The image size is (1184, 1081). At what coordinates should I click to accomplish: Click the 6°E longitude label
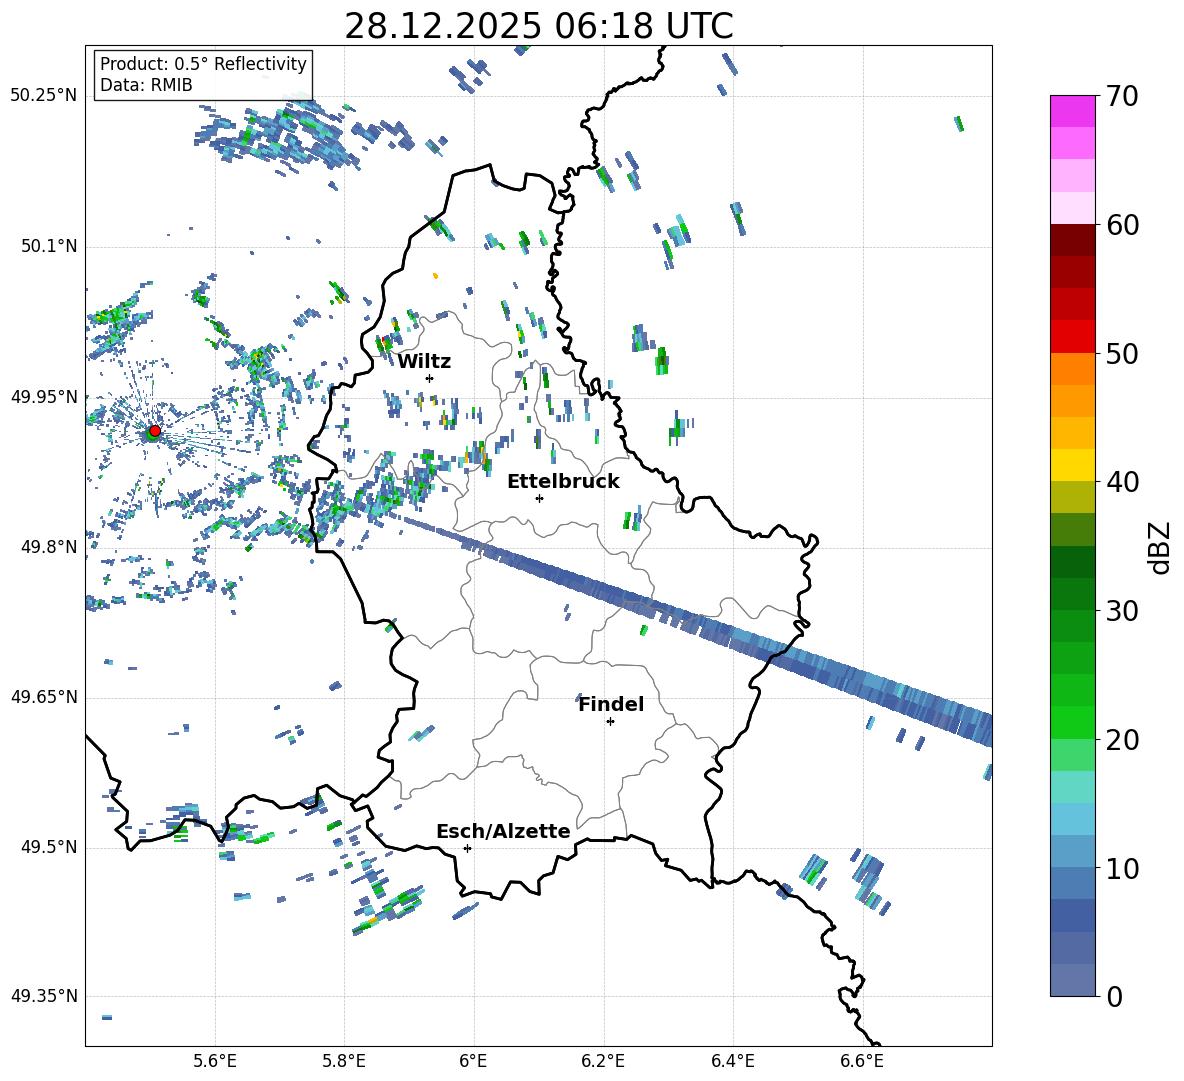473,1061
